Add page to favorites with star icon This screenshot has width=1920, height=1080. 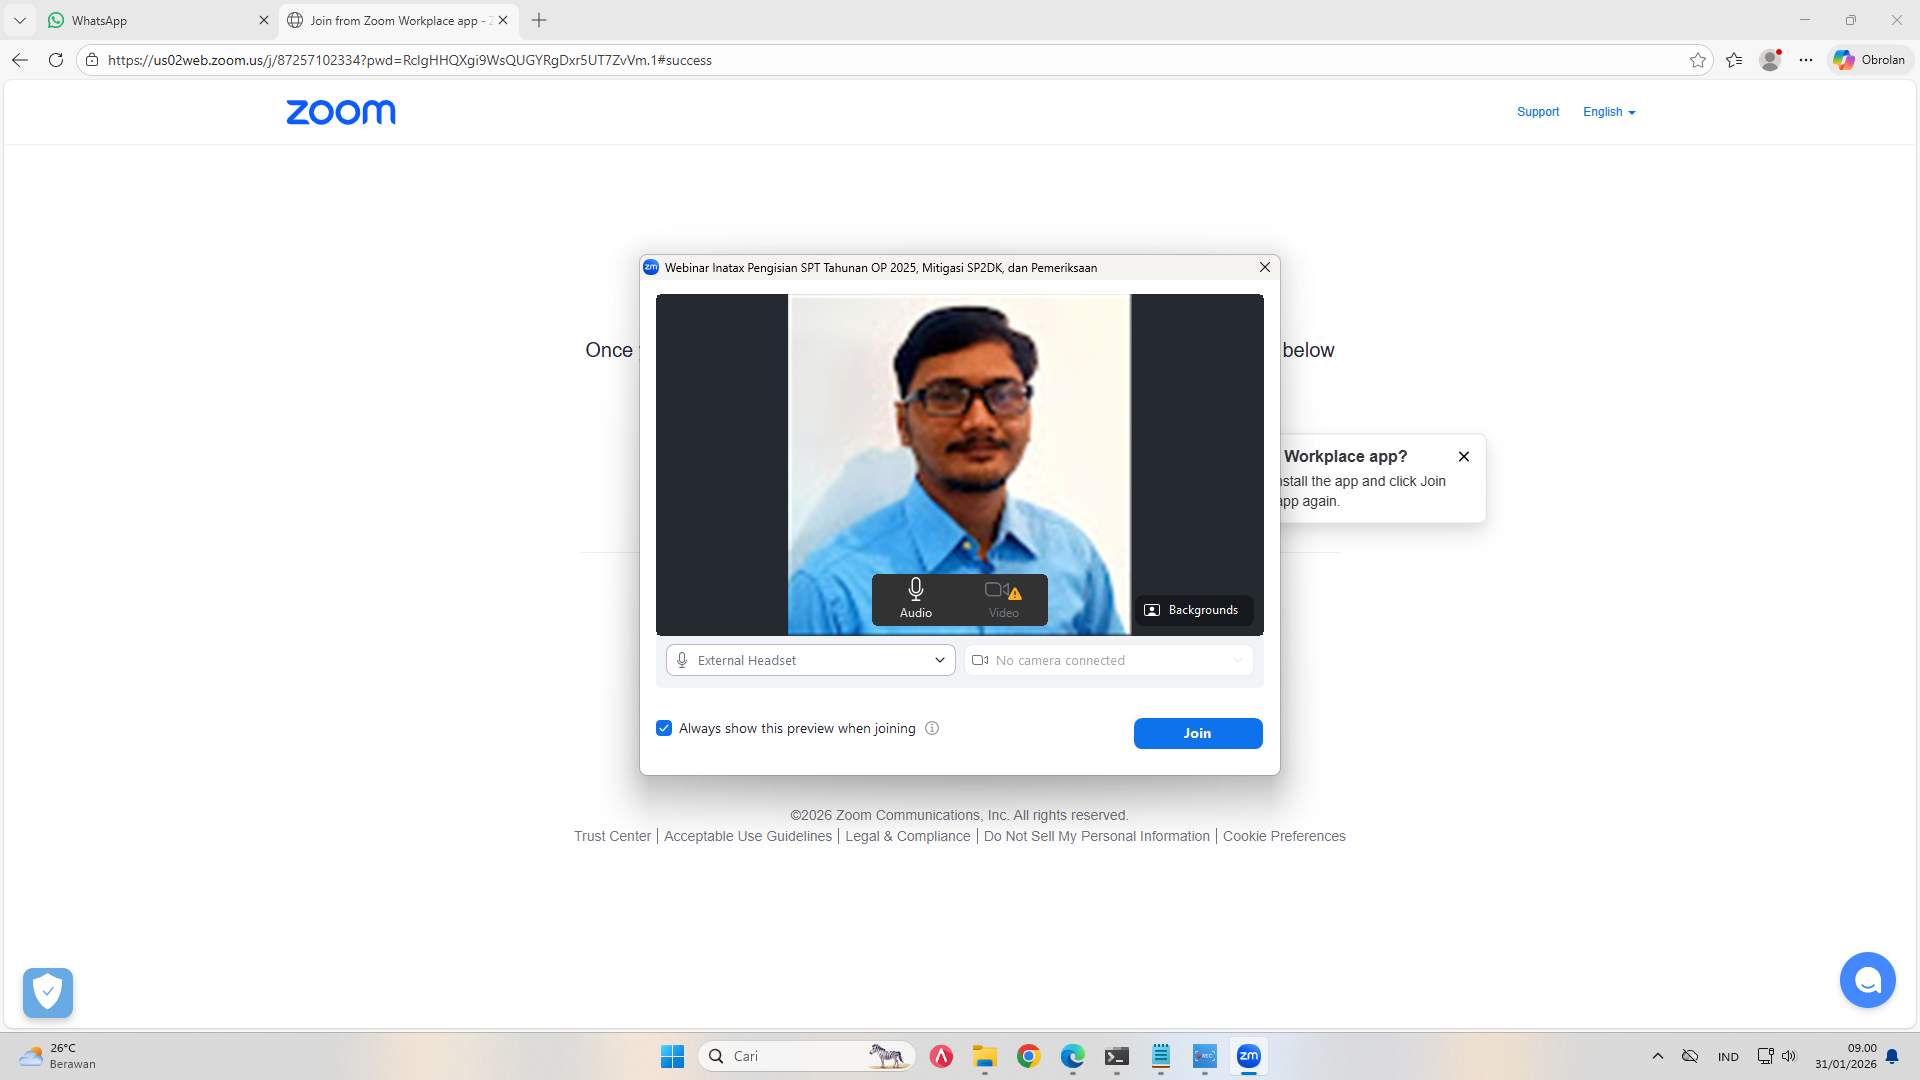1697,60
